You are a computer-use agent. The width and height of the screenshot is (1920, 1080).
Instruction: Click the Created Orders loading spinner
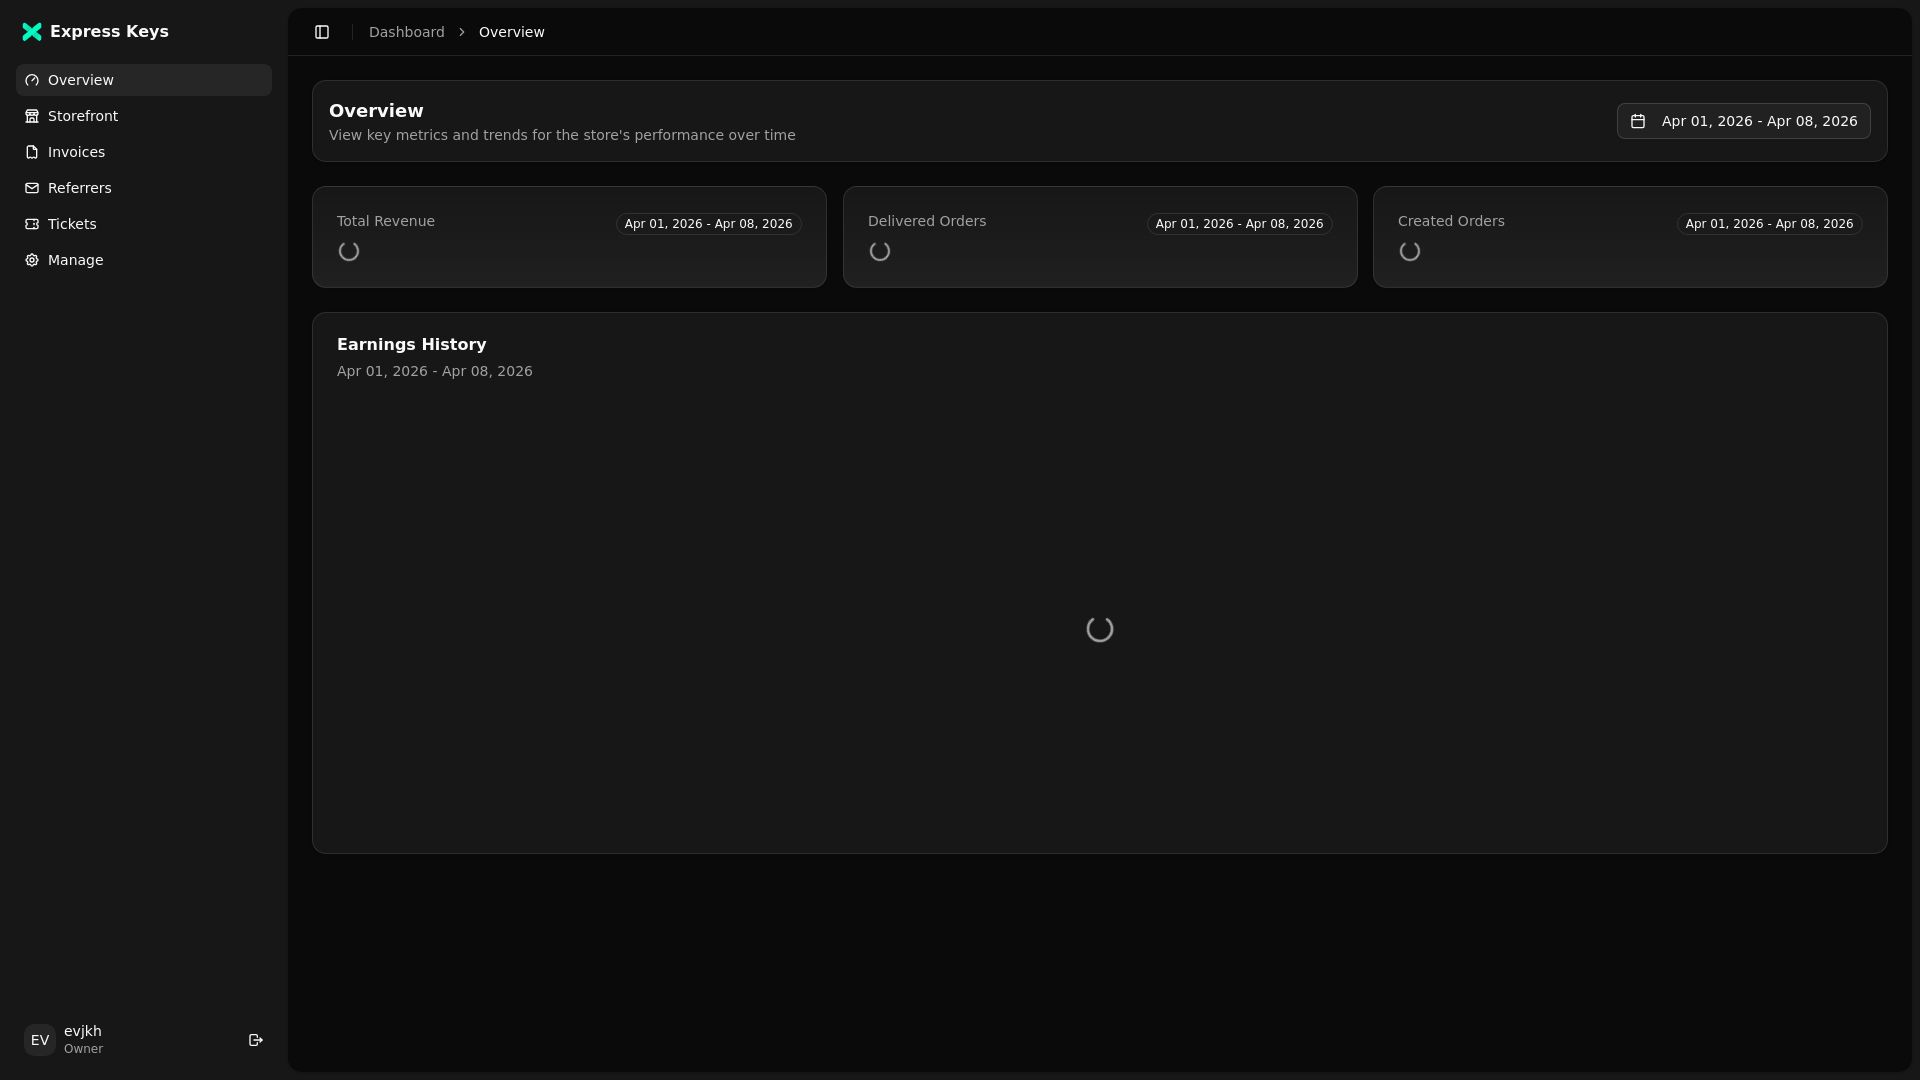click(1410, 251)
